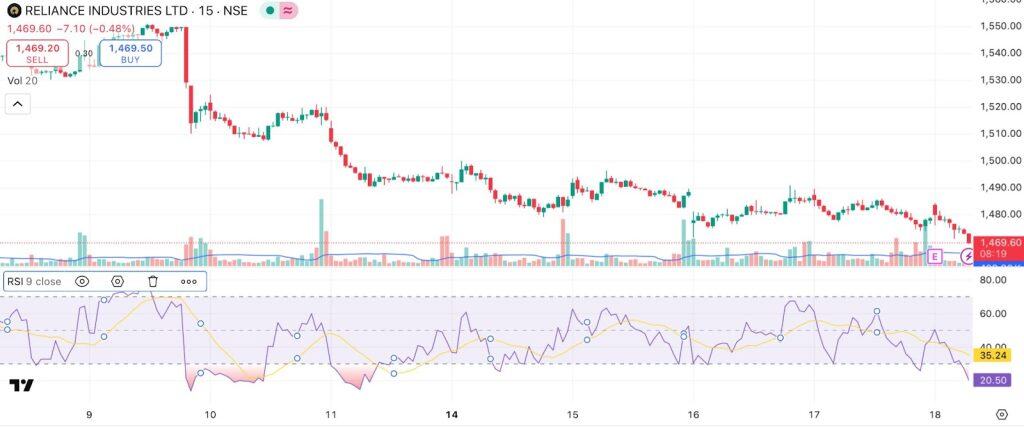Image resolution: width=1024 pixels, height=427 pixels.
Task: Collapse the indicator legend with chevron
Action: (18, 104)
